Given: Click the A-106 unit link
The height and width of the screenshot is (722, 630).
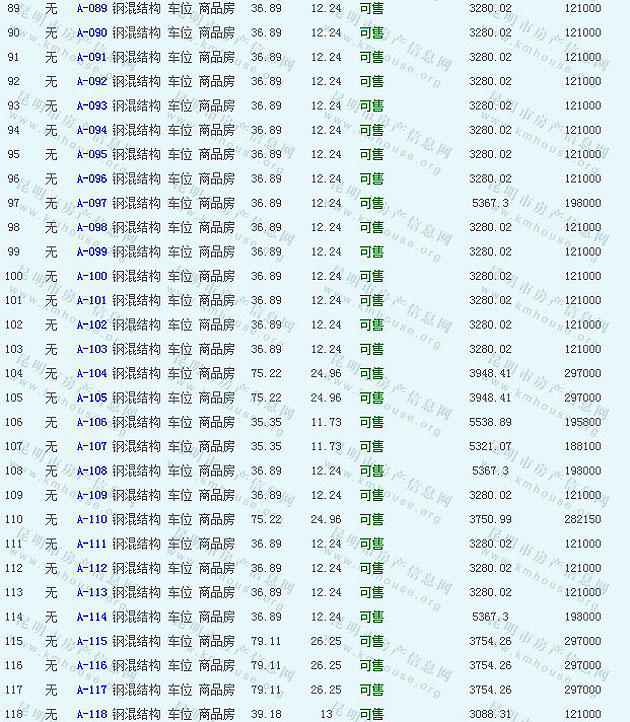Looking at the screenshot, I should coord(91,422).
